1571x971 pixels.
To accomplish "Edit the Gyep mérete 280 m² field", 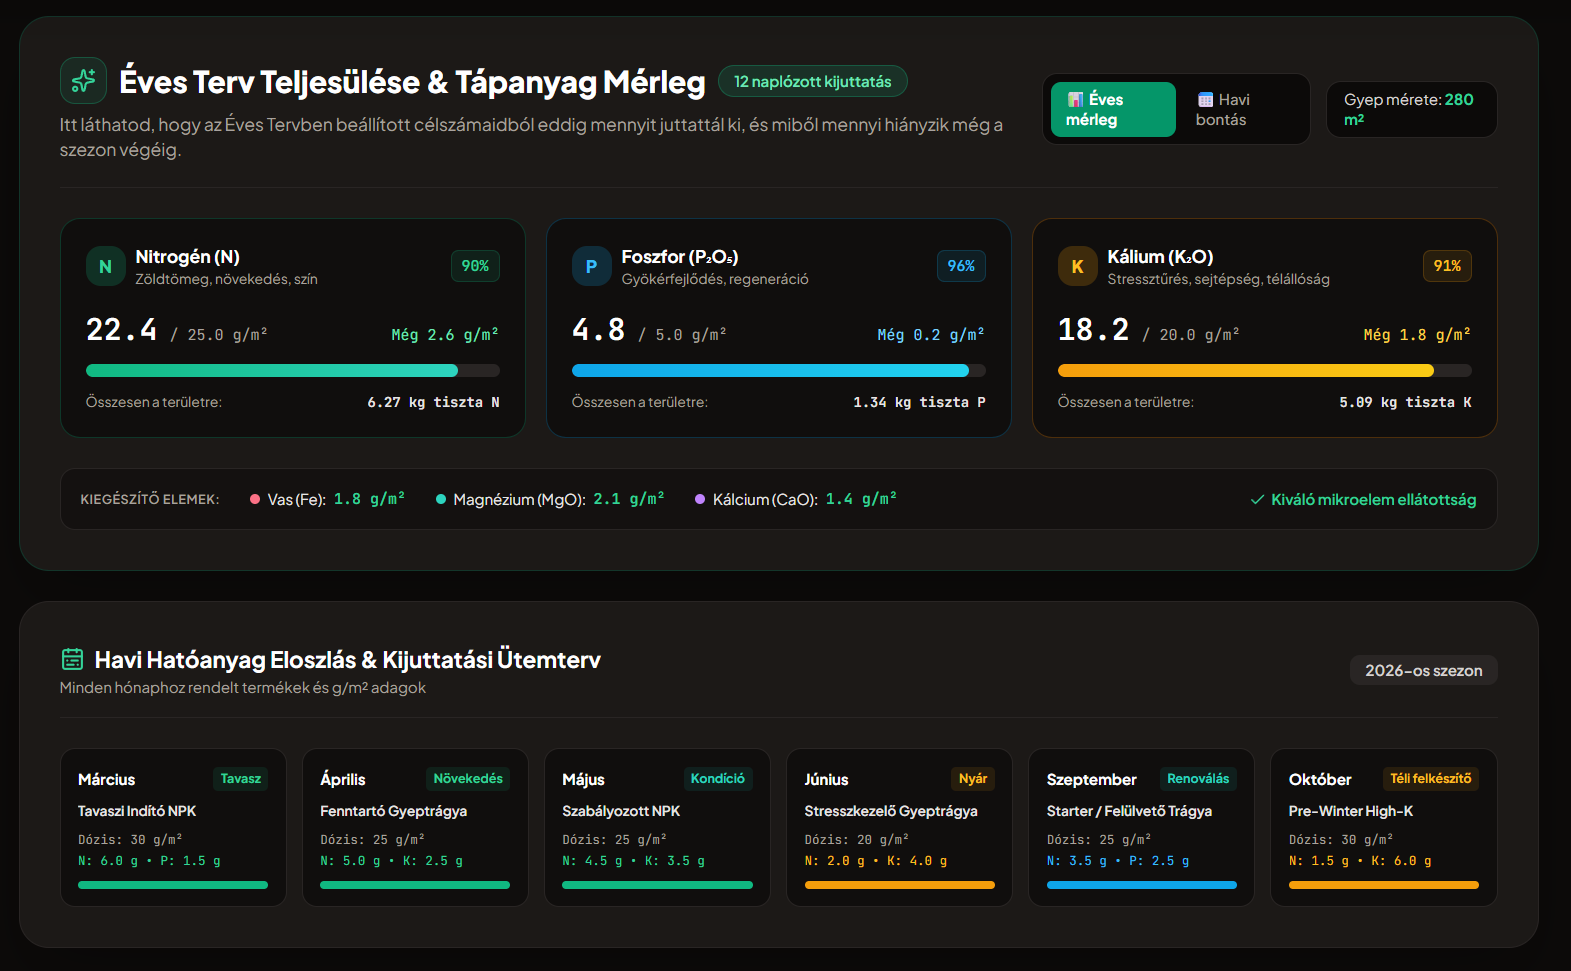I will (1411, 109).
